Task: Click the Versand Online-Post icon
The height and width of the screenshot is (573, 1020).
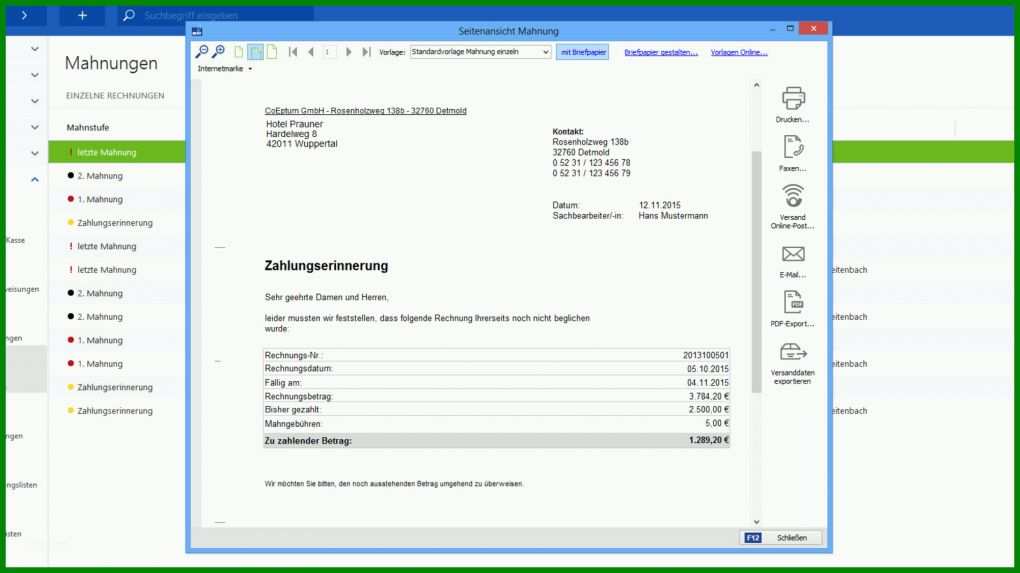Action: tap(793, 196)
